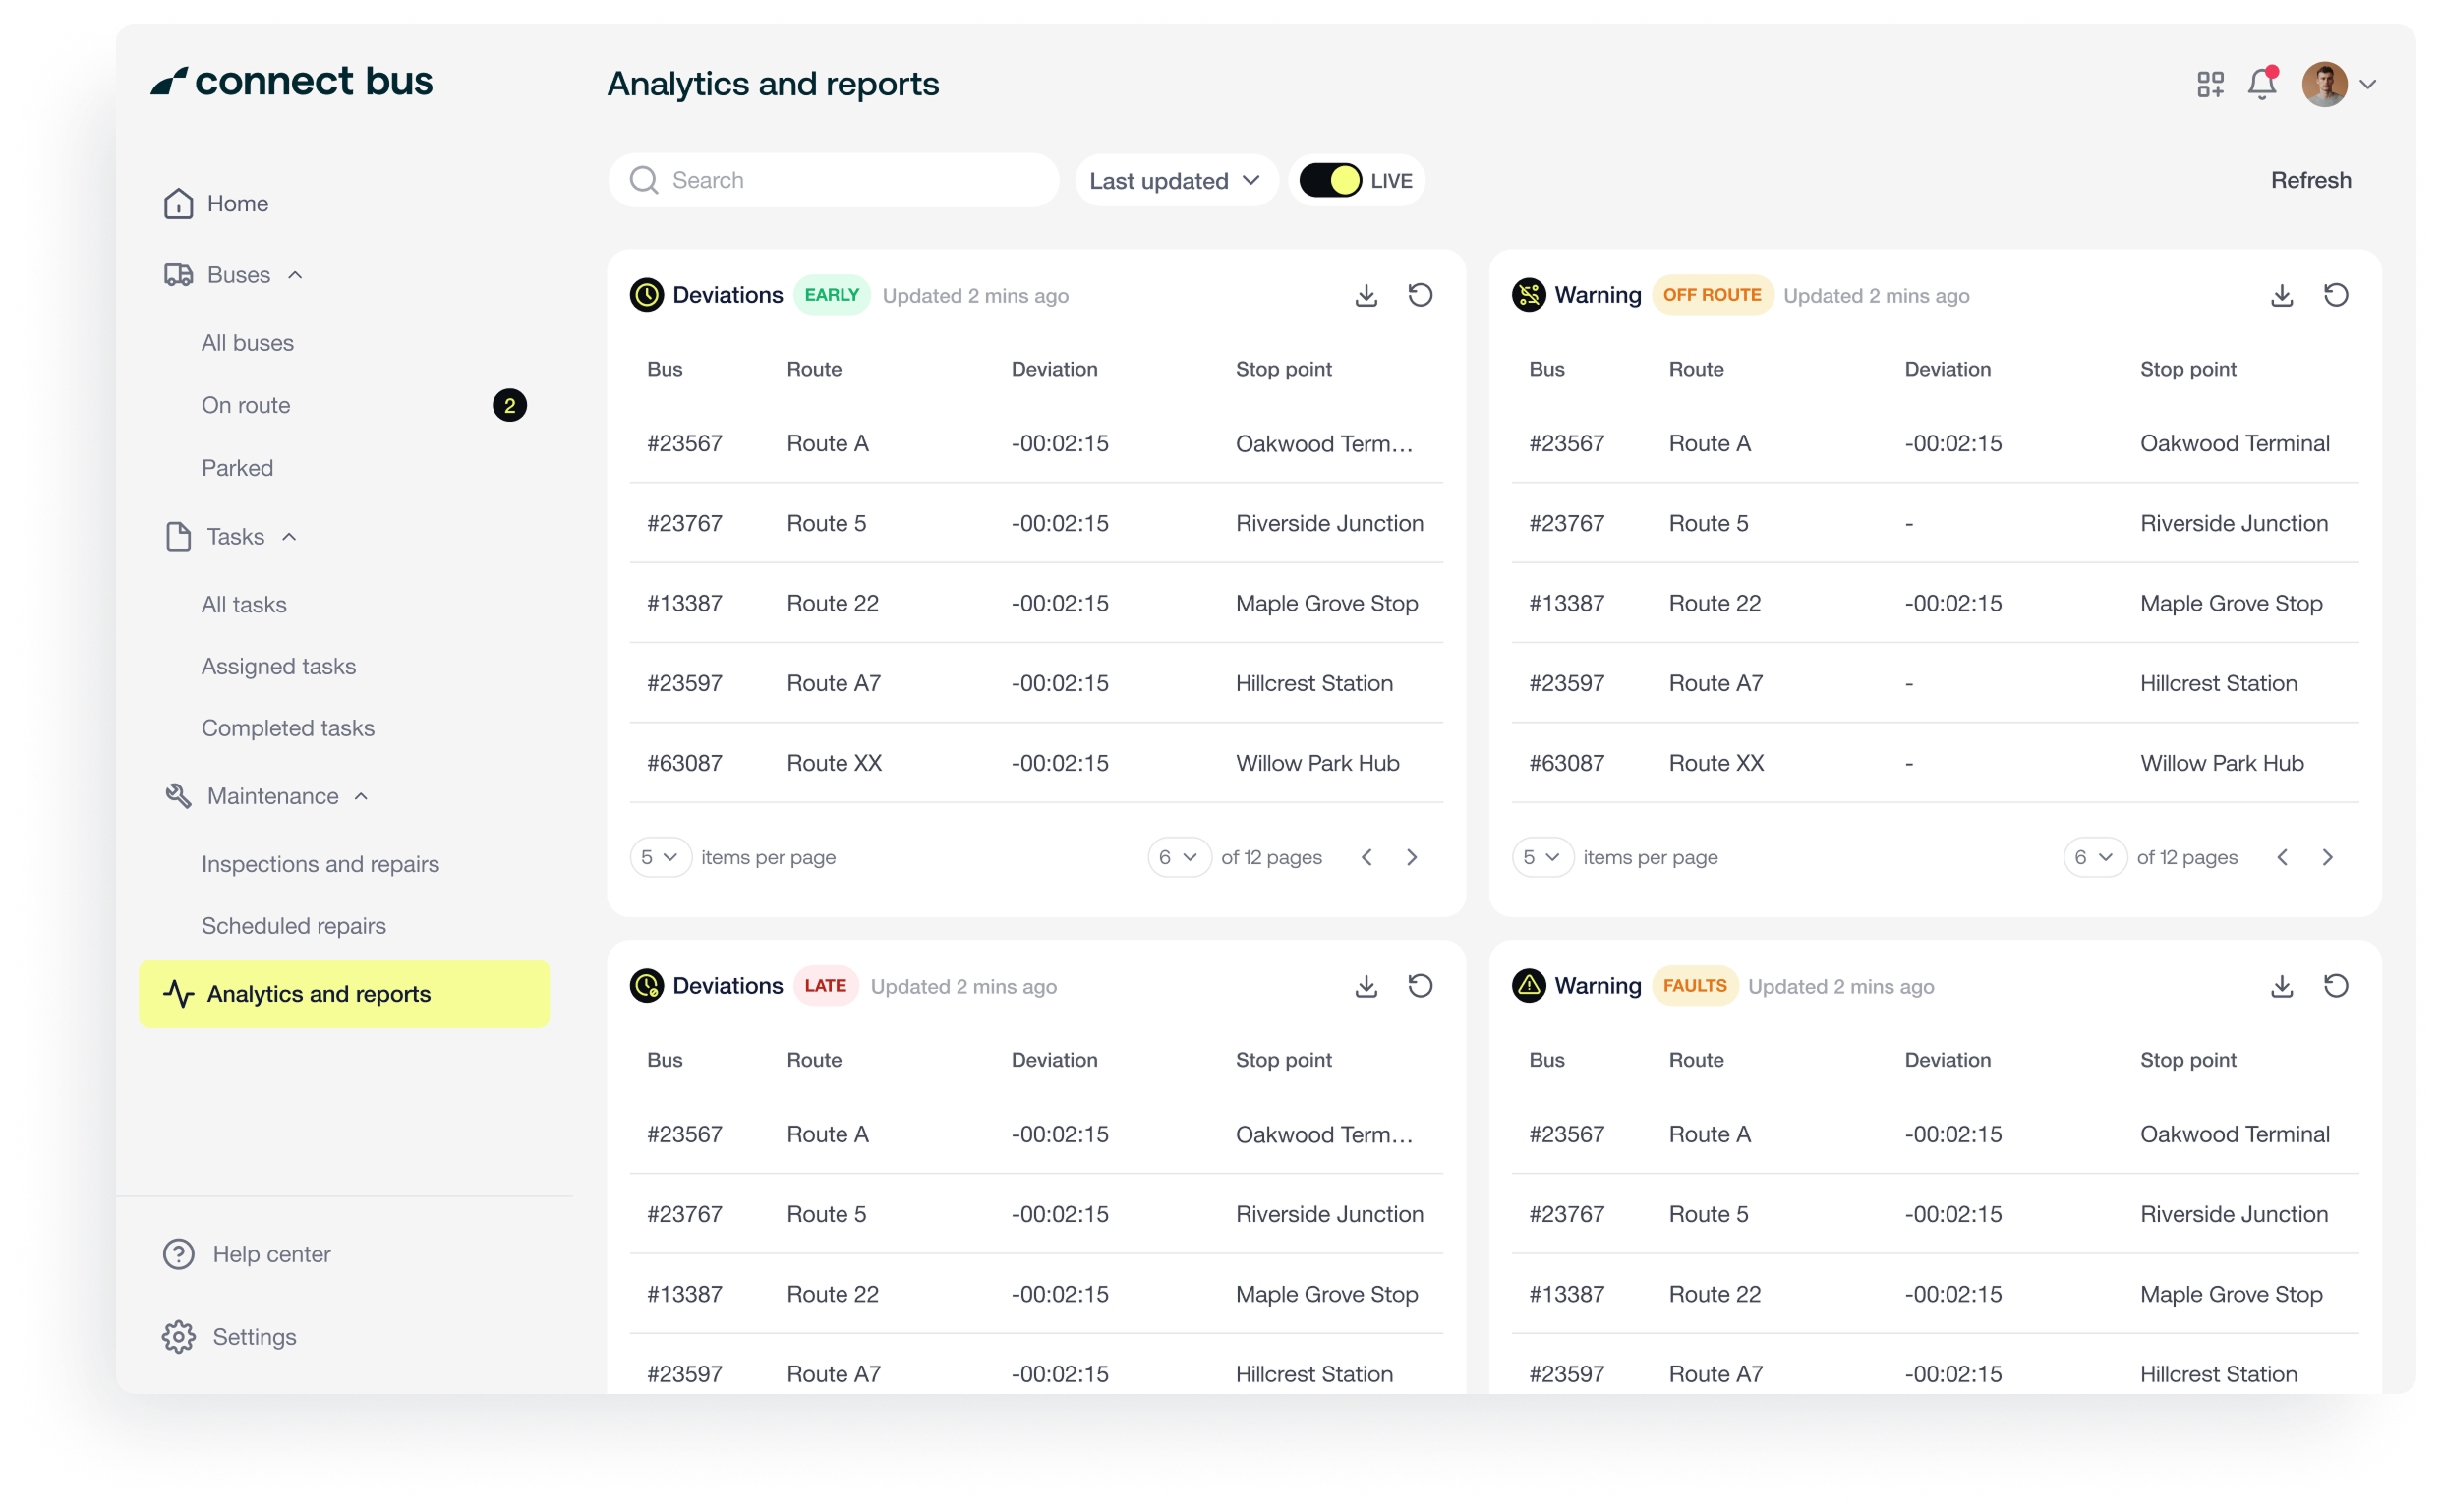
Task: Download Deviations LATE report
Action: click(x=1365, y=986)
